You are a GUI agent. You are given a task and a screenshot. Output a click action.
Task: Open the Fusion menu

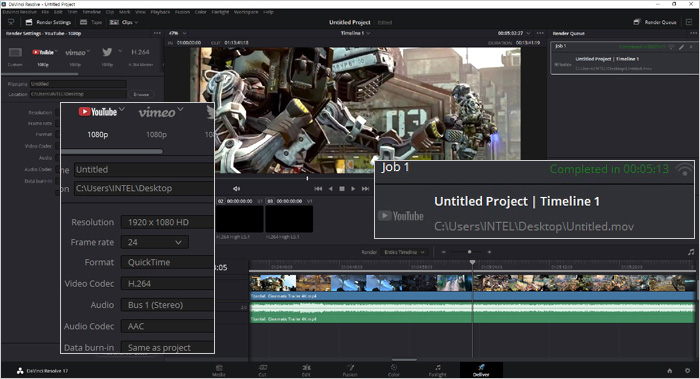coord(182,12)
